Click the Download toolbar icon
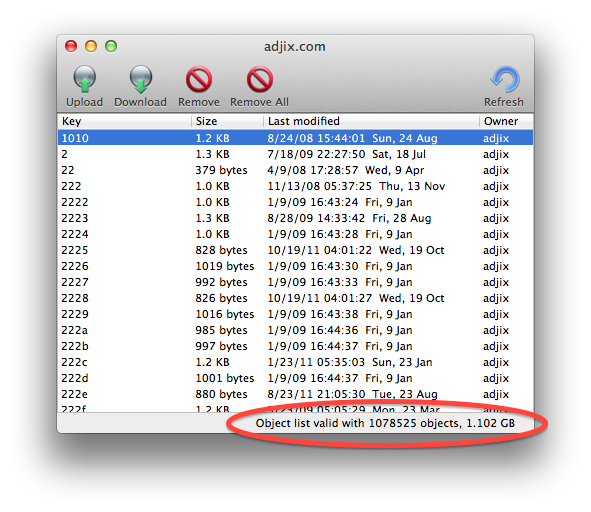The image size is (591, 512). click(x=141, y=80)
